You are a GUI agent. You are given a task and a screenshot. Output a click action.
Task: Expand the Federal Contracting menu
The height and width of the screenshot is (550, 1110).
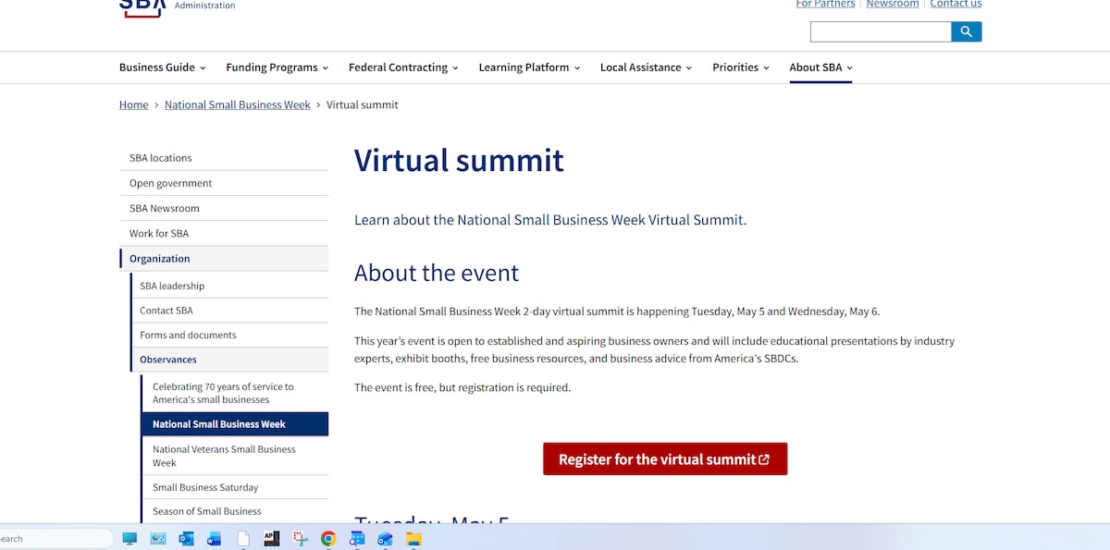[x=403, y=67]
